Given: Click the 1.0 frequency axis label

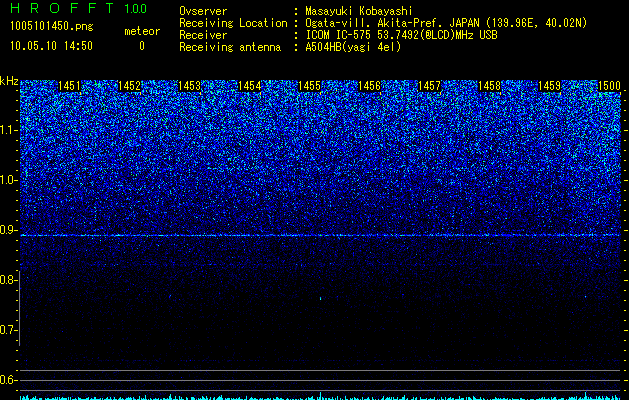Looking at the screenshot, I should 9,180.
